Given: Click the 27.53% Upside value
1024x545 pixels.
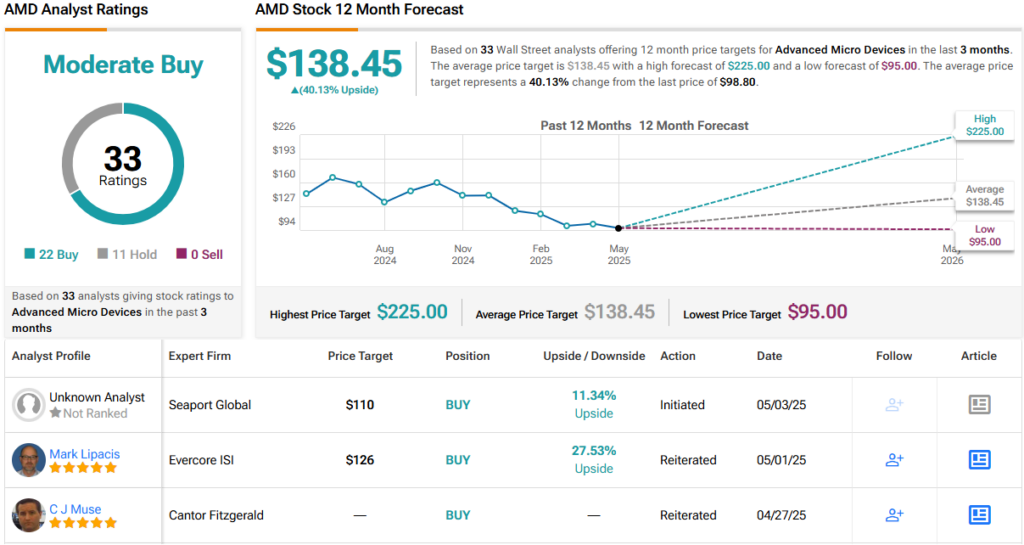Looking at the screenshot, I should 594,451.
